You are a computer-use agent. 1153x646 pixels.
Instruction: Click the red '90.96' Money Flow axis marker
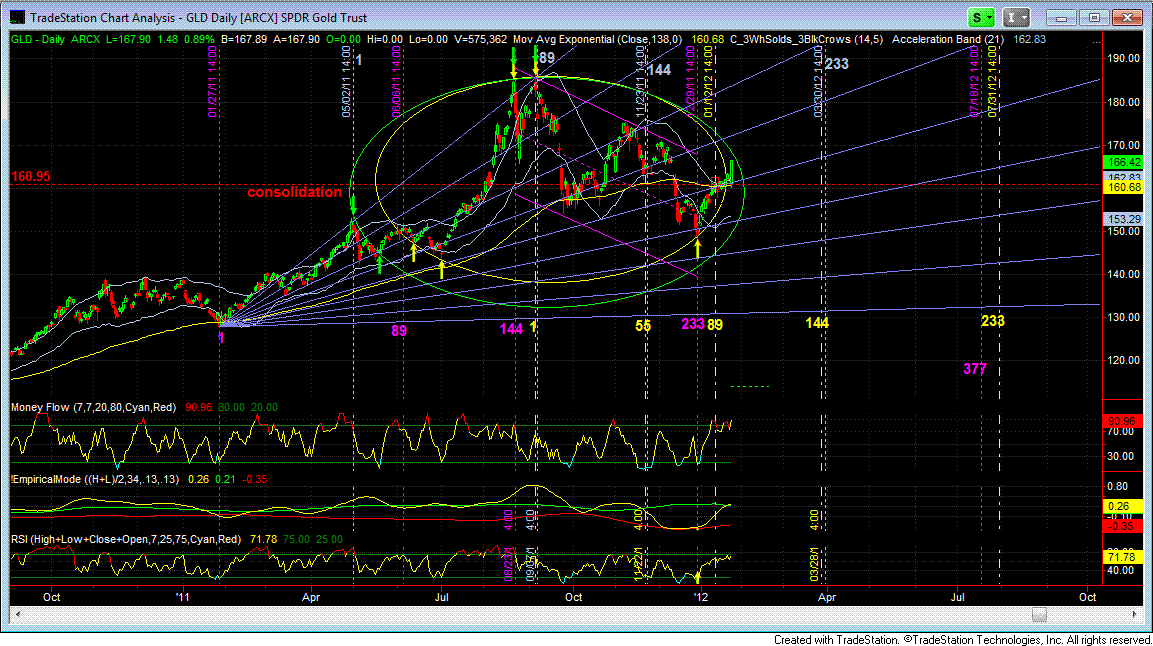(1124, 421)
